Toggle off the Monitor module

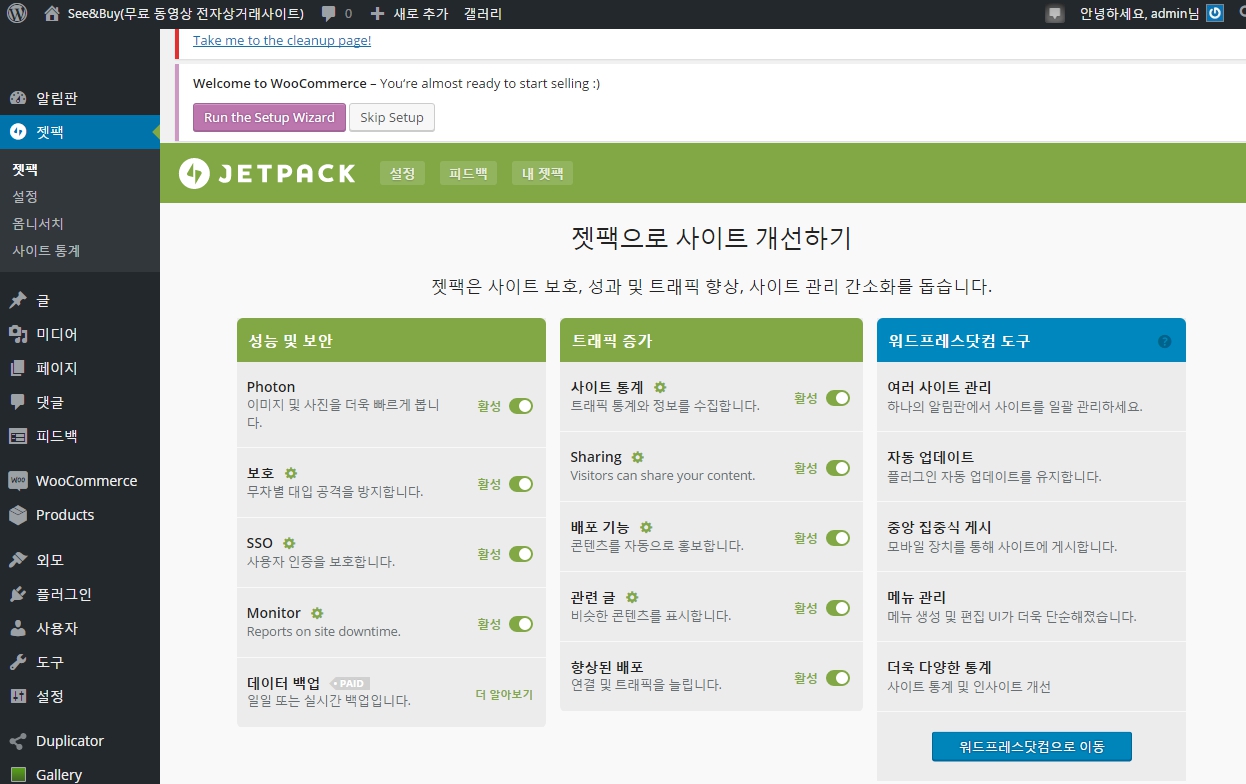520,624
